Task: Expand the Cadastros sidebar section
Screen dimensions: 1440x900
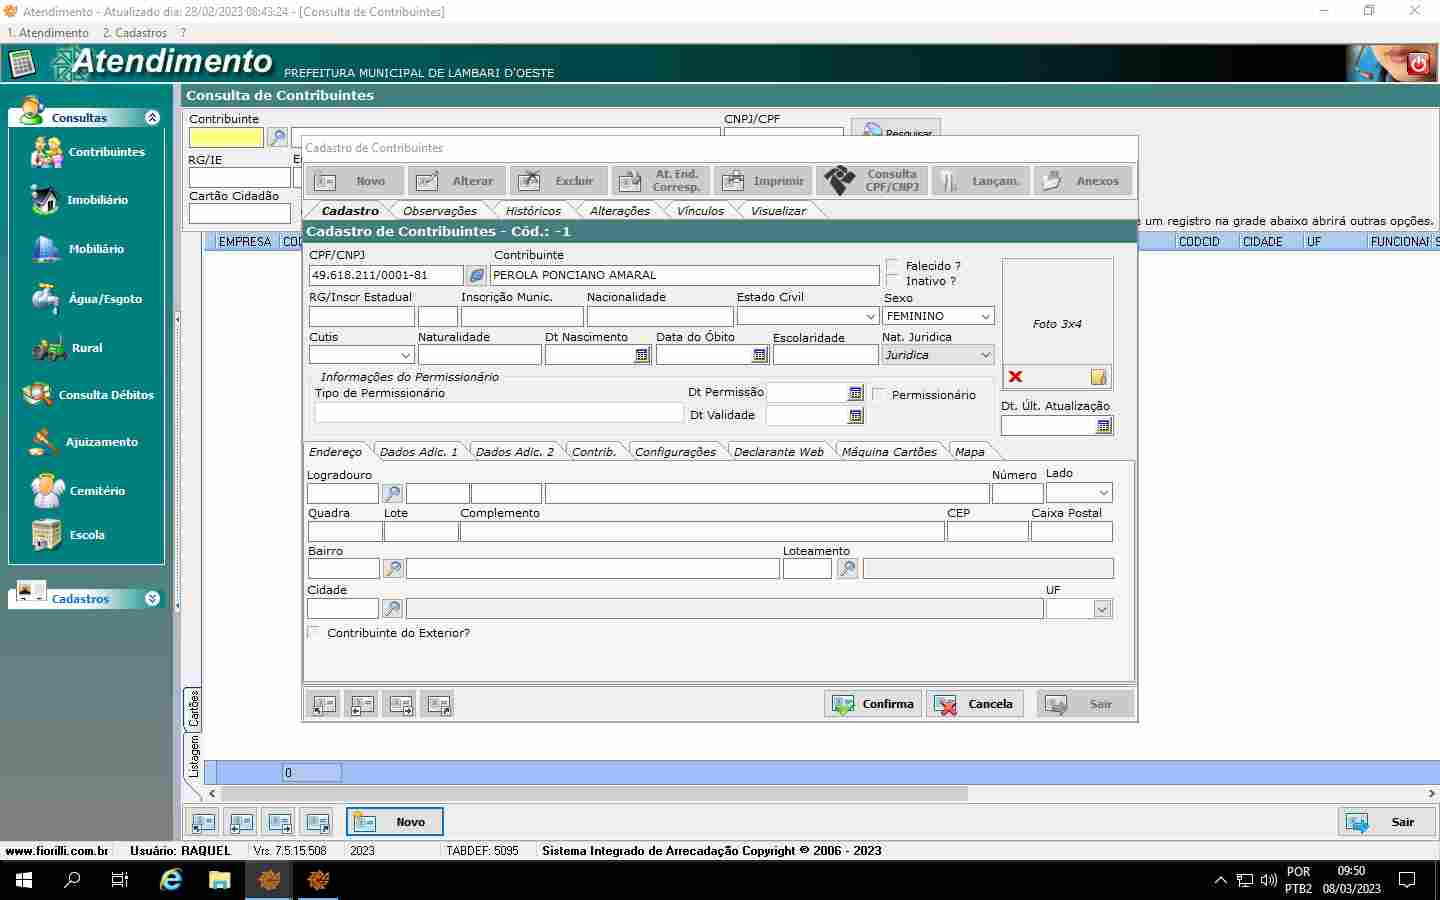Action: tap(152, 599)
